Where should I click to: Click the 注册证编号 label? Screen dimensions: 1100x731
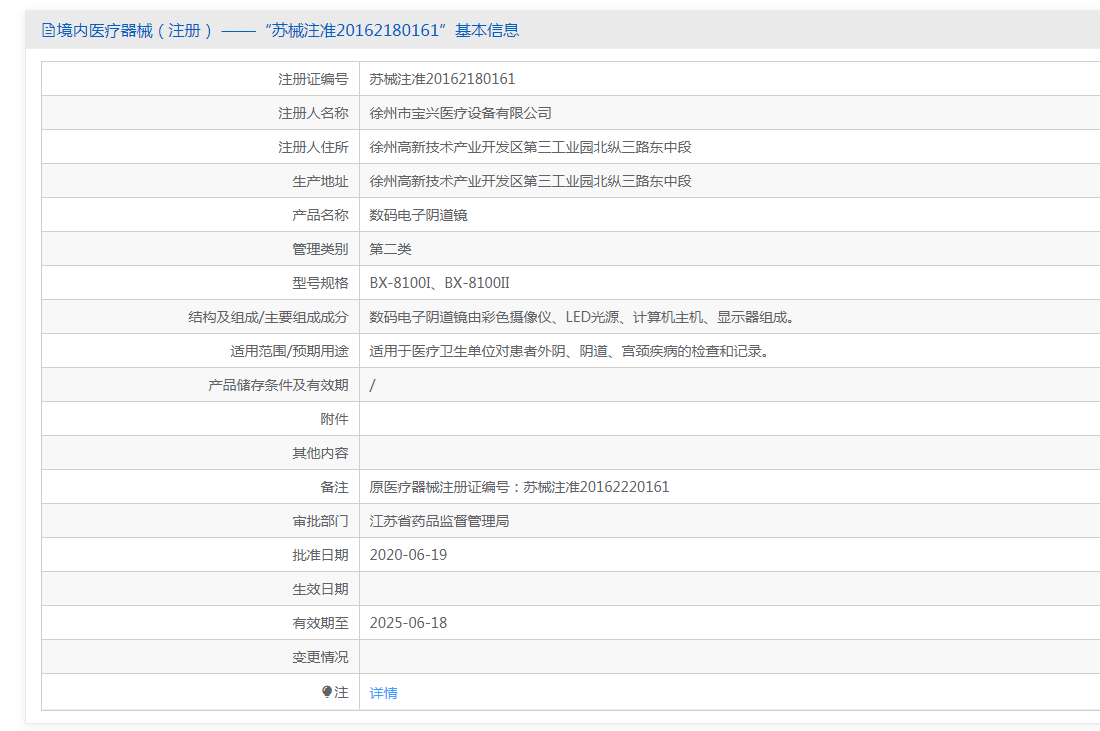click(313, 79)
